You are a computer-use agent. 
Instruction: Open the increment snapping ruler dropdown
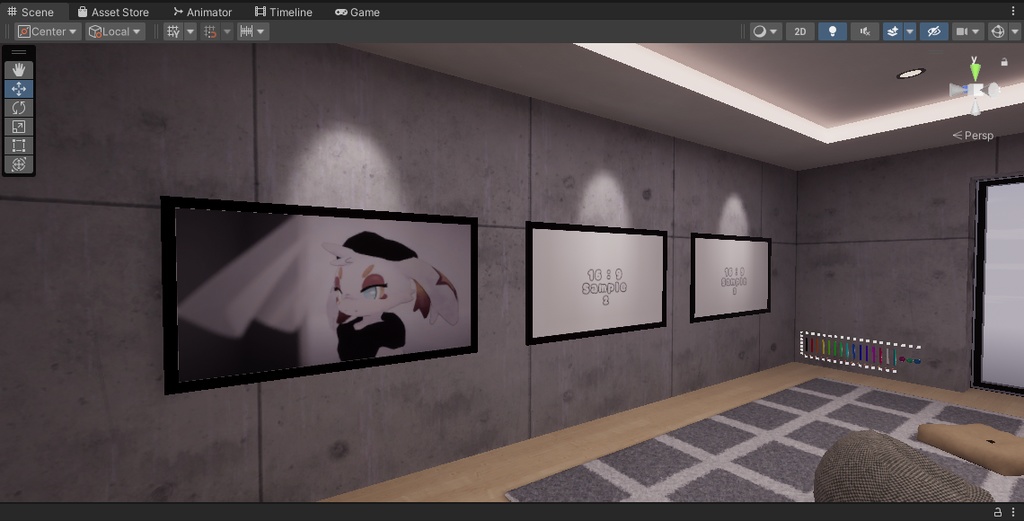click(x=252, y=31)
